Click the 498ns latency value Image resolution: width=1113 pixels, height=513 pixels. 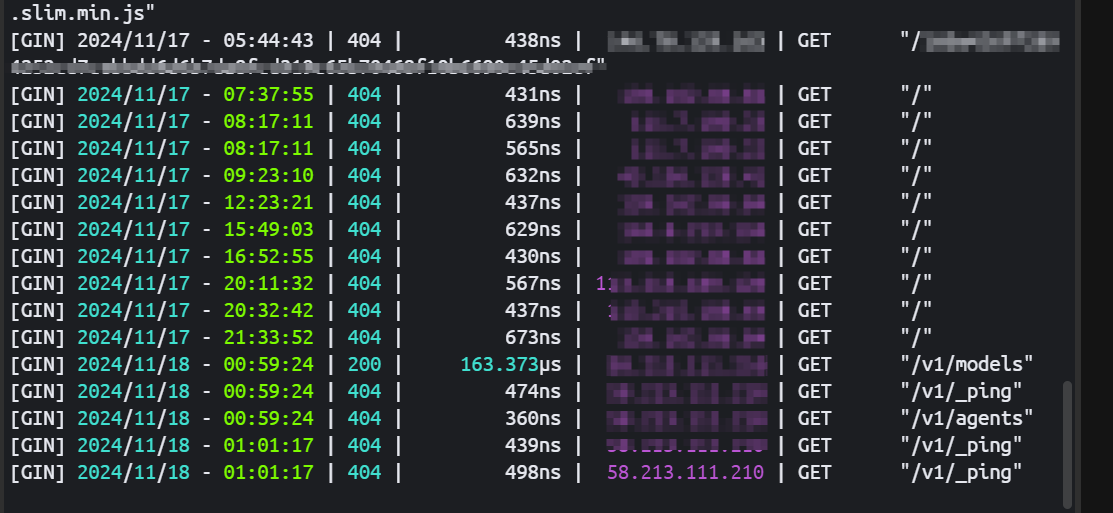[x=533, y=473]
